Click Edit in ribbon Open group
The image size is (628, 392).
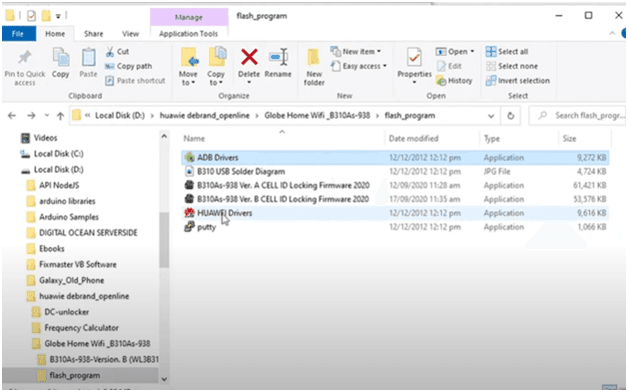pos(449,66)
